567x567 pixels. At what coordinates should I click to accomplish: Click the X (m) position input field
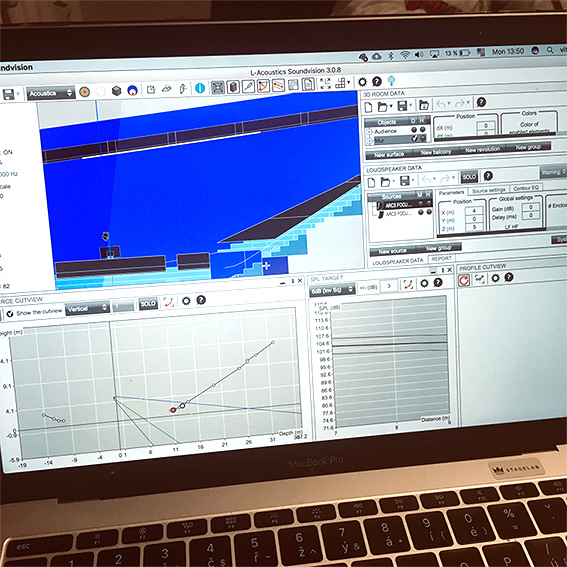pyautogui.click(x=473, y=211)
